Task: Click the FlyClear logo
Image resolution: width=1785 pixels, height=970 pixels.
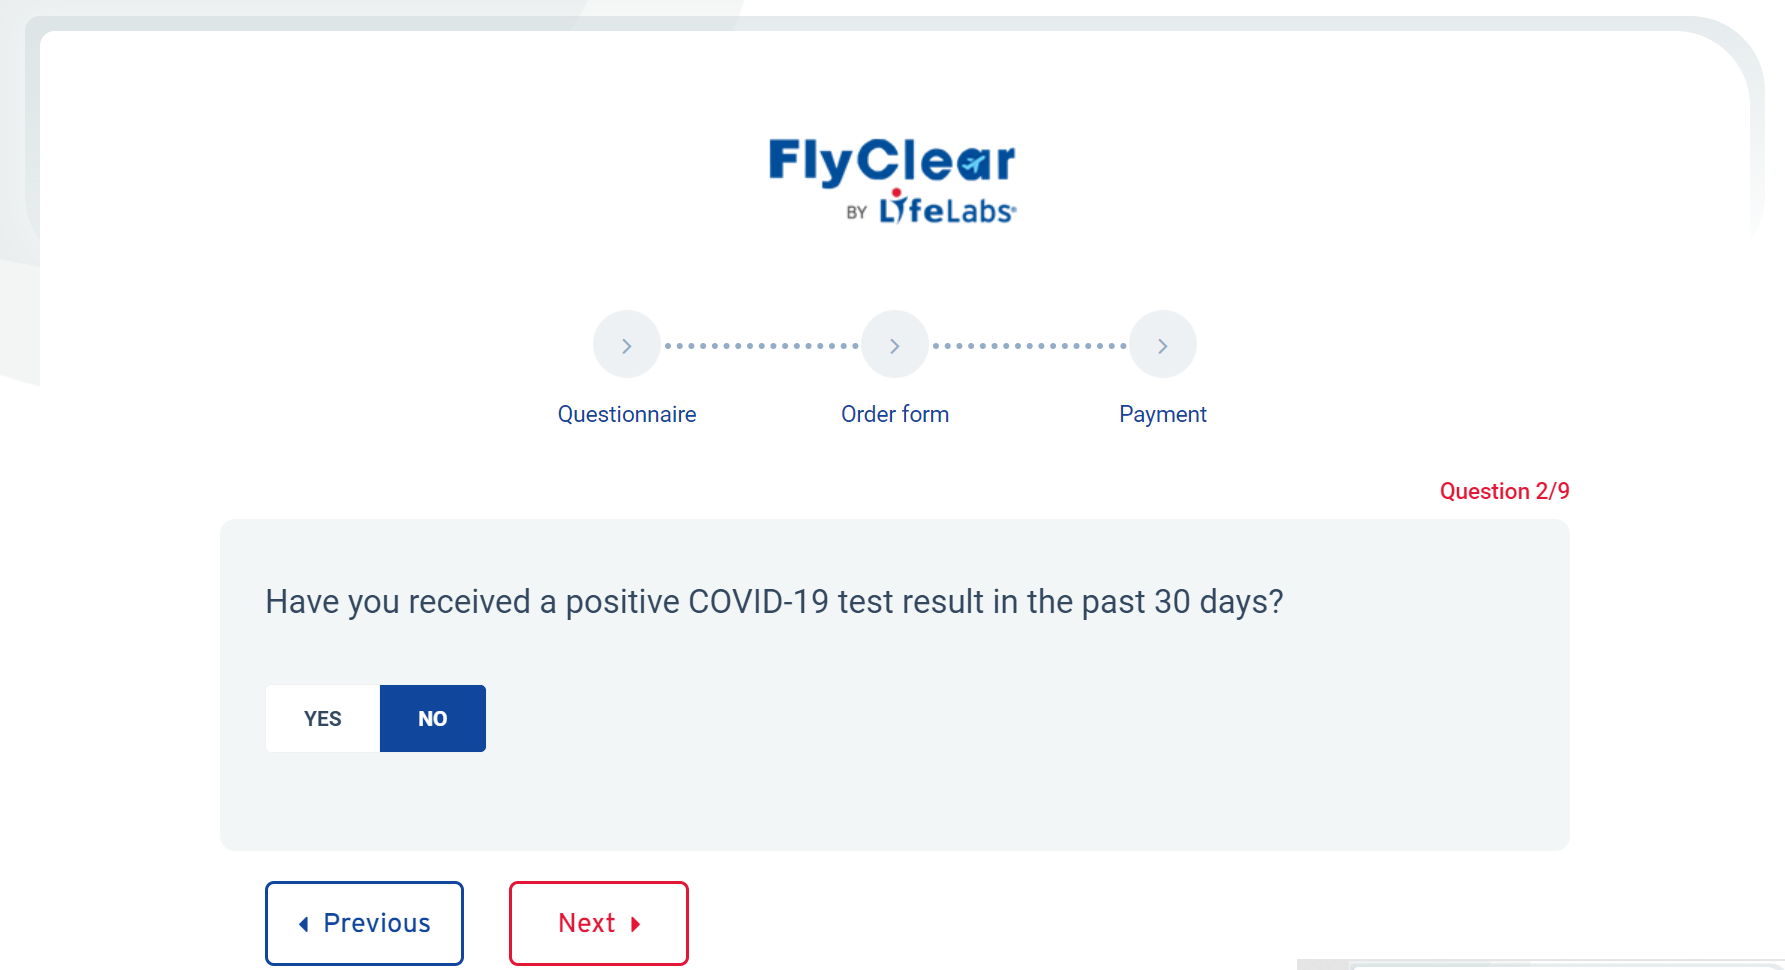Action: tap(891, 161)
